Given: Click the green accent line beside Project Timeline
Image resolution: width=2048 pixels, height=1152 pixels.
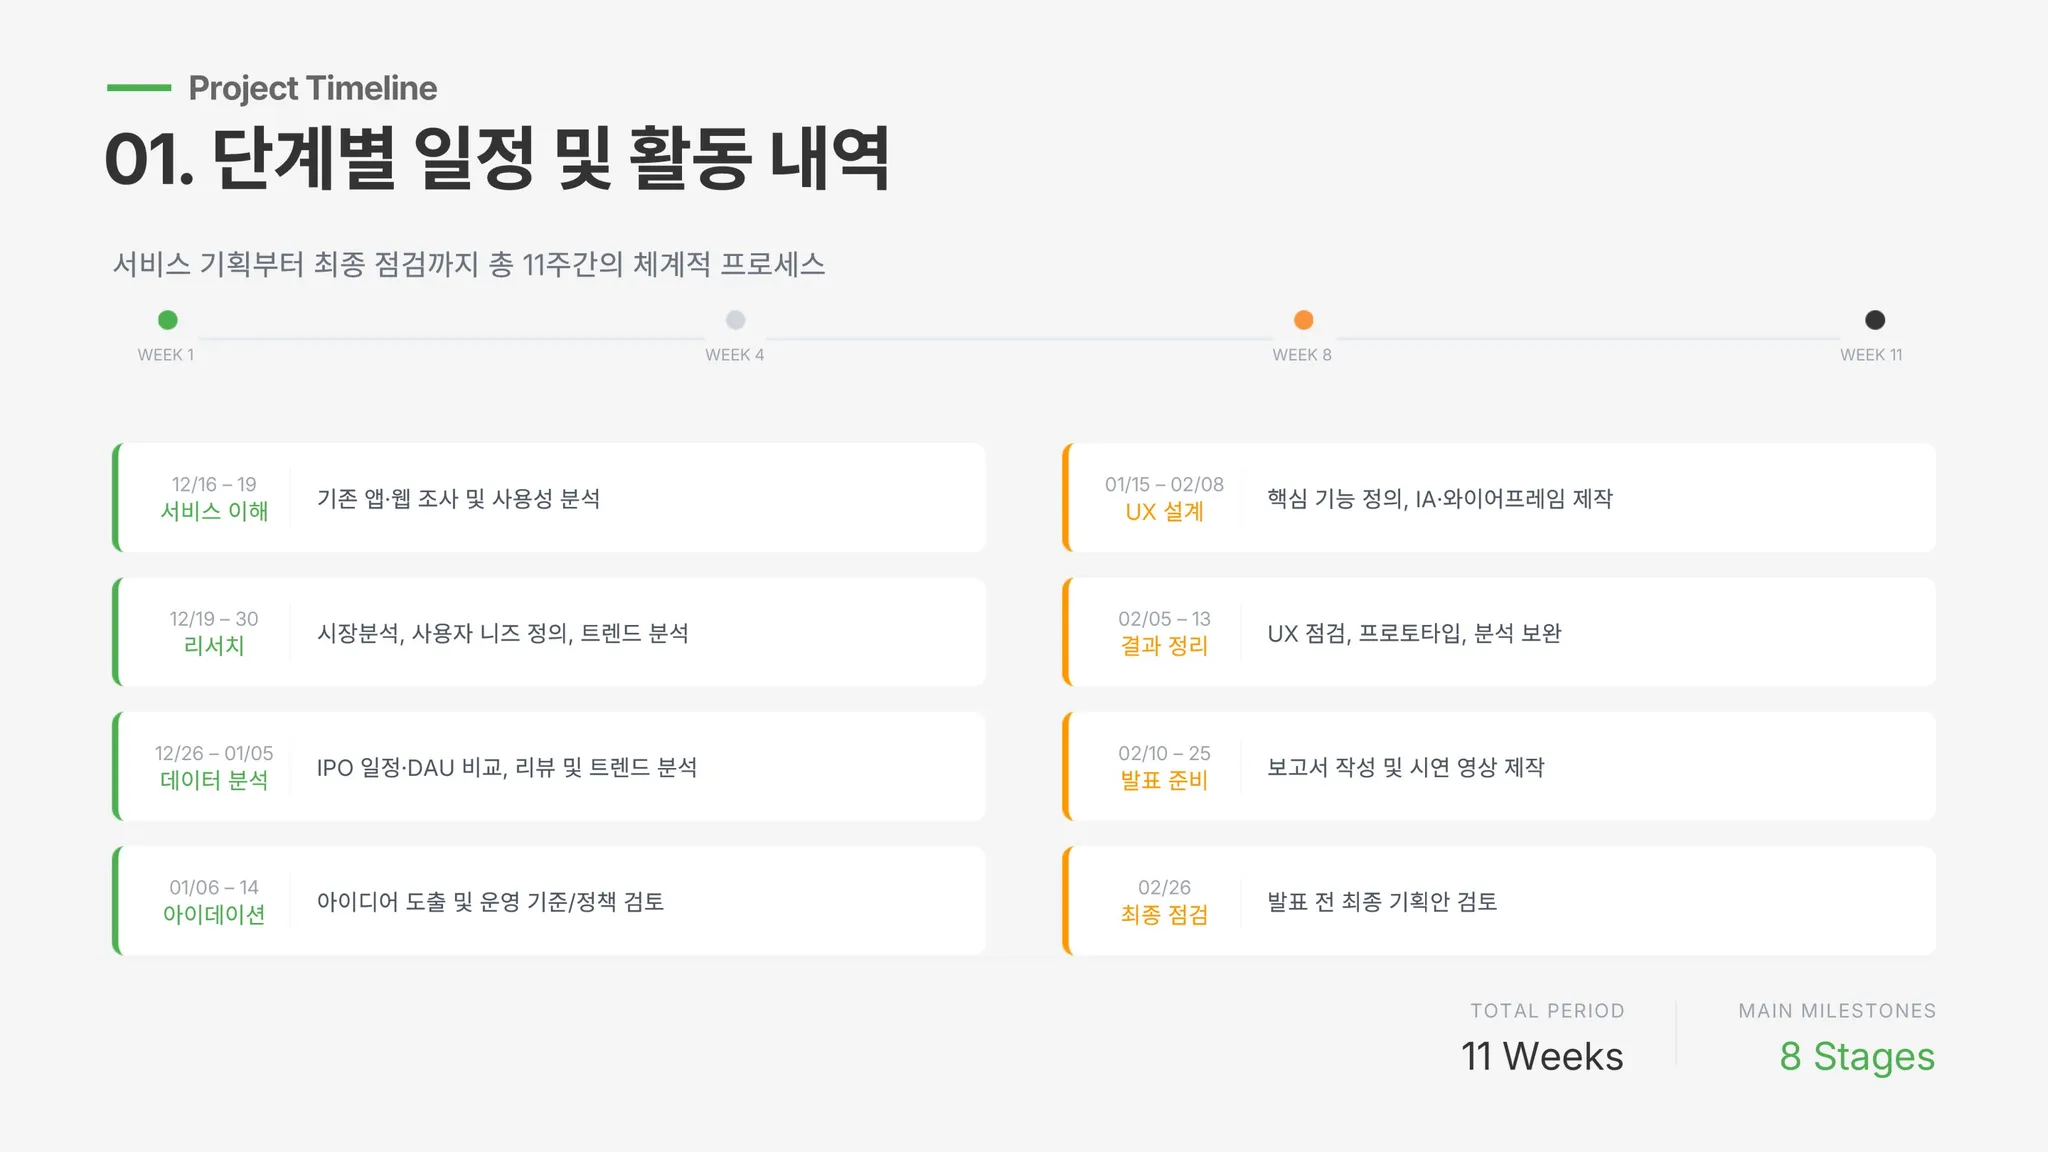Looking at the screenshot, I should 139,88.
